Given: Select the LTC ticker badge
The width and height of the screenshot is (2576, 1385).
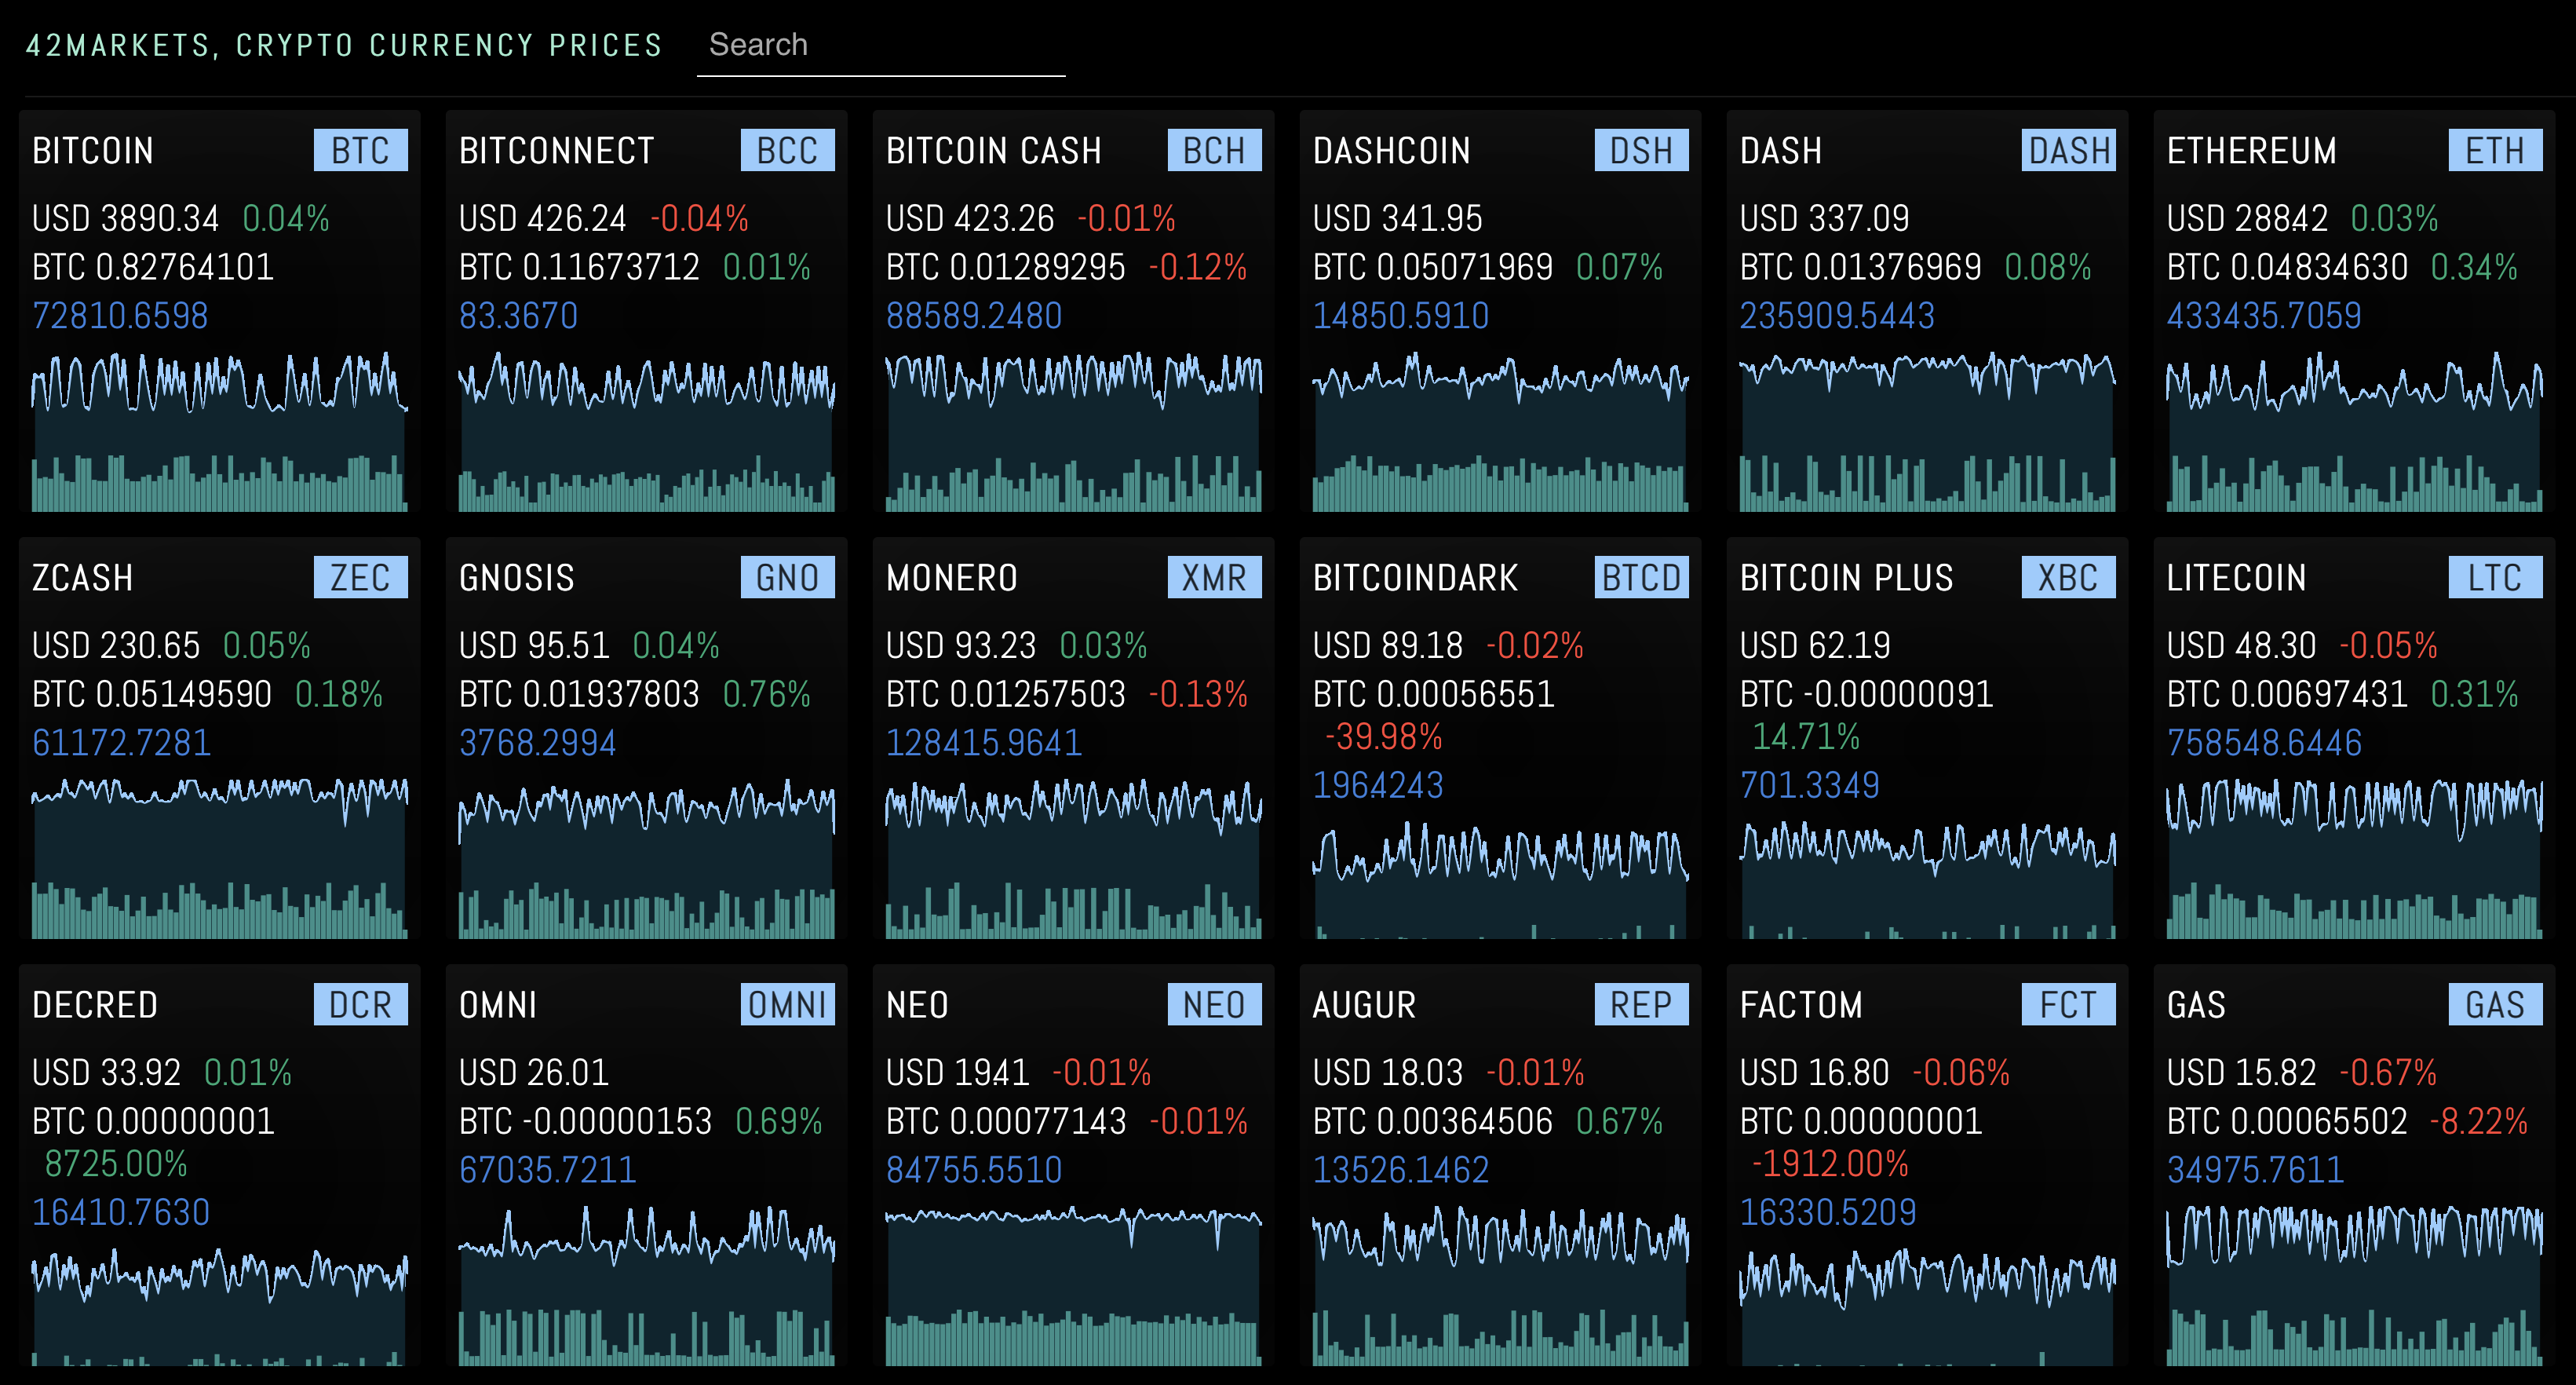Looking at the screenshot, I should (2495, 578).
